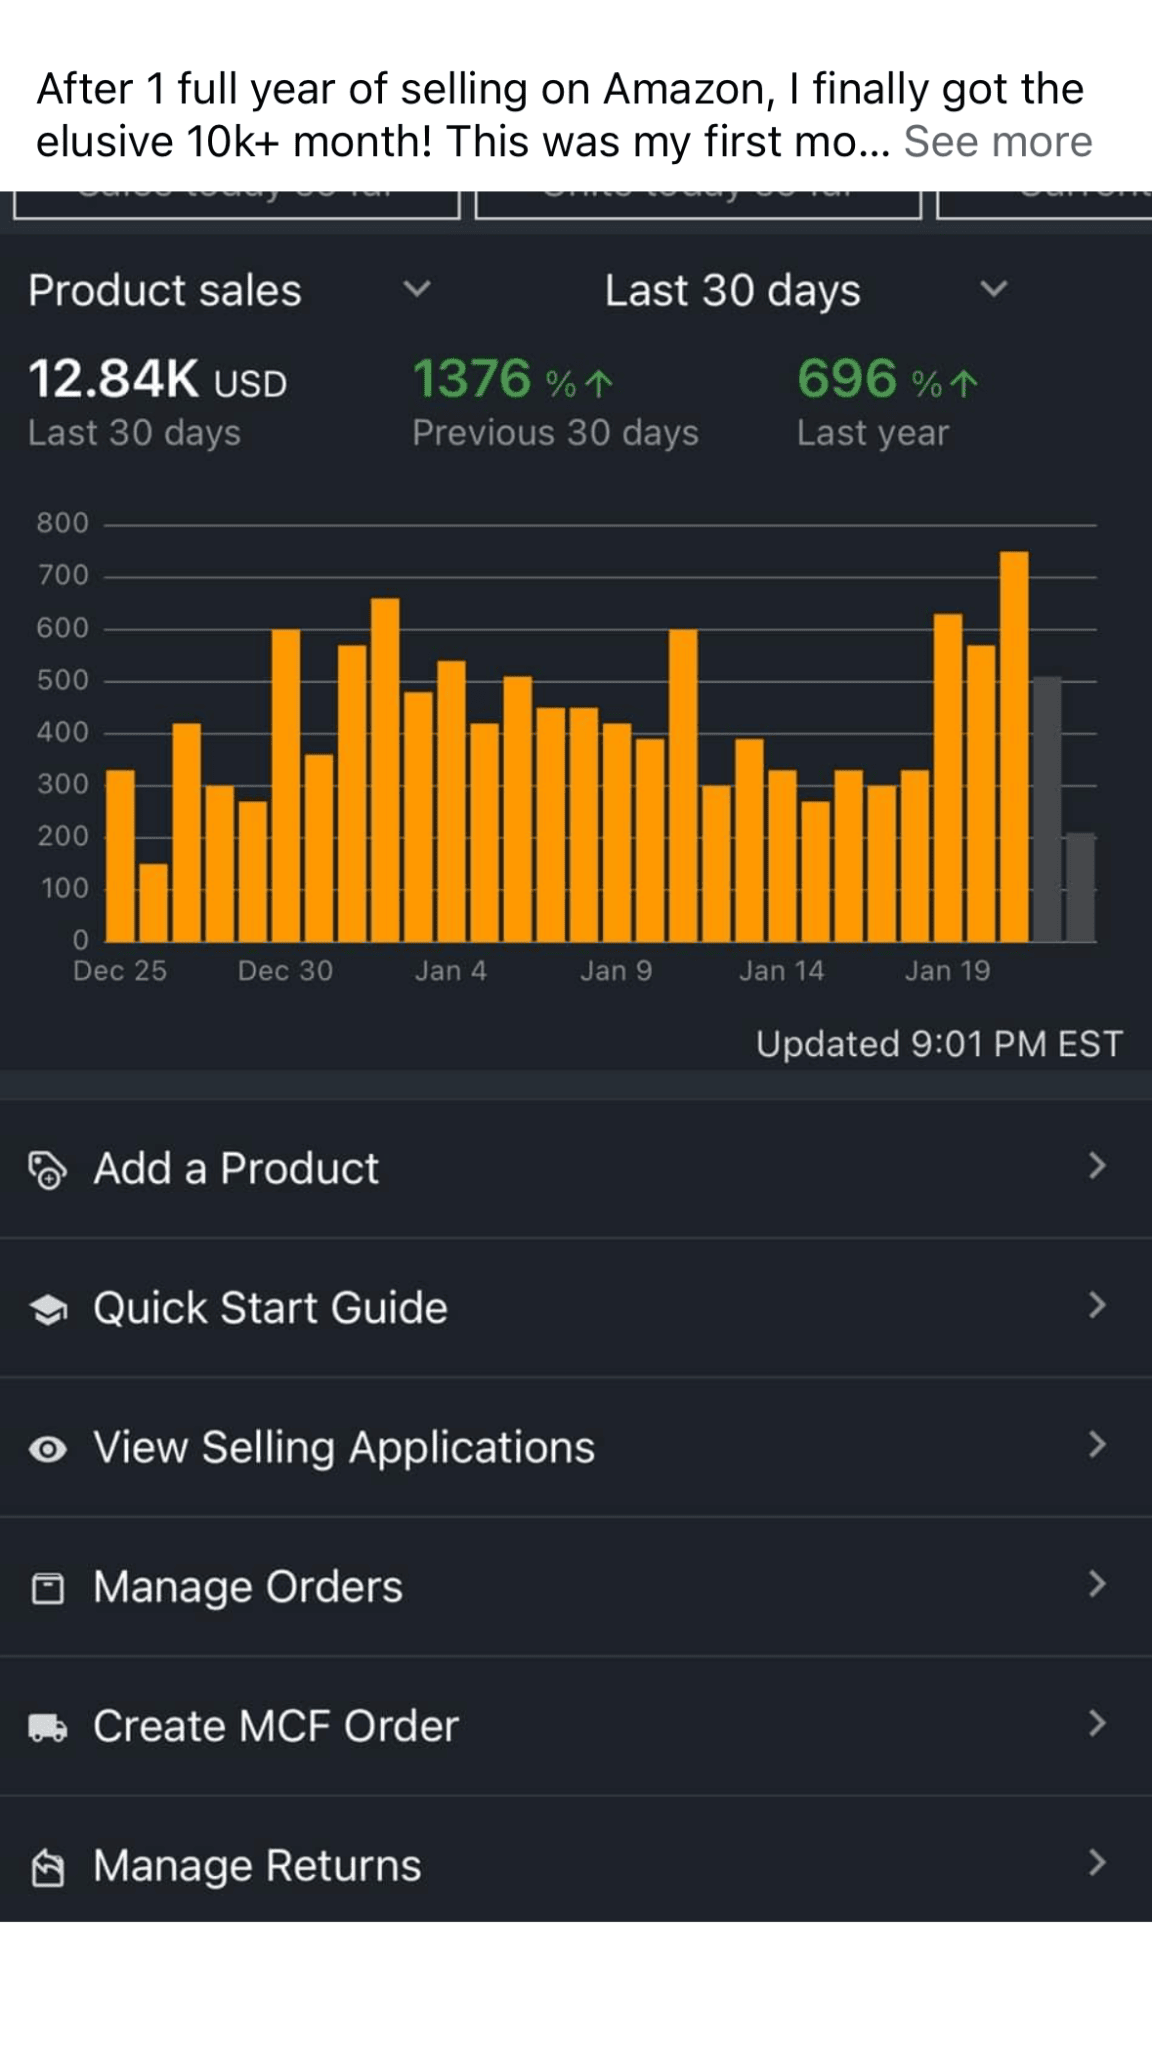Image resolution: width=1152 pixels, height=2048 pixels.
Task: Expand Add a Product chevron arrow
Action: (1097, 1166)
